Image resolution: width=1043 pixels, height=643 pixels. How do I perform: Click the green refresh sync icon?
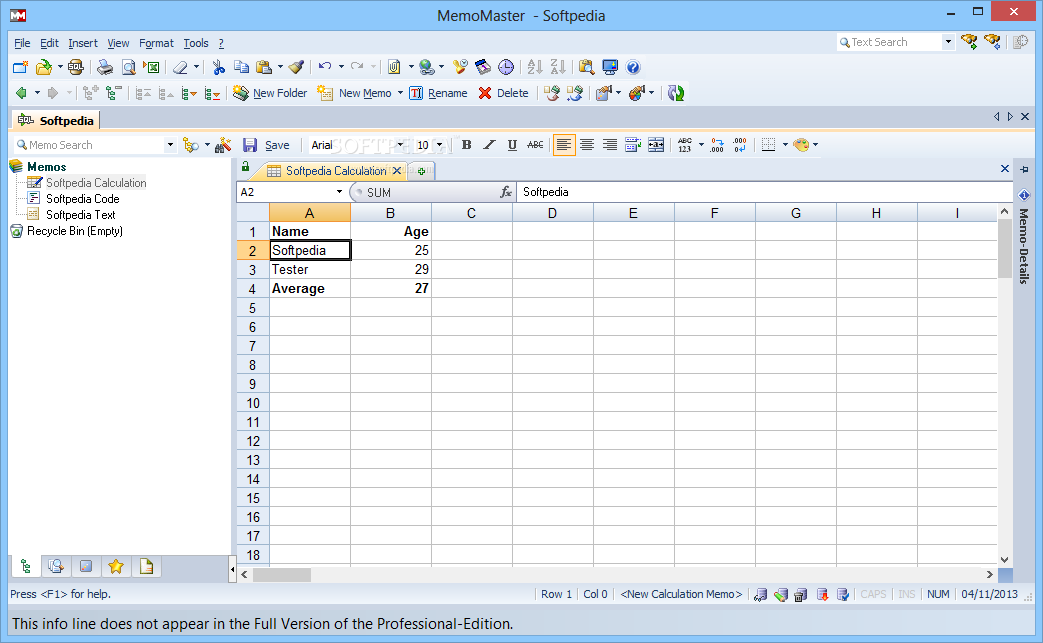tap(676, 93)
